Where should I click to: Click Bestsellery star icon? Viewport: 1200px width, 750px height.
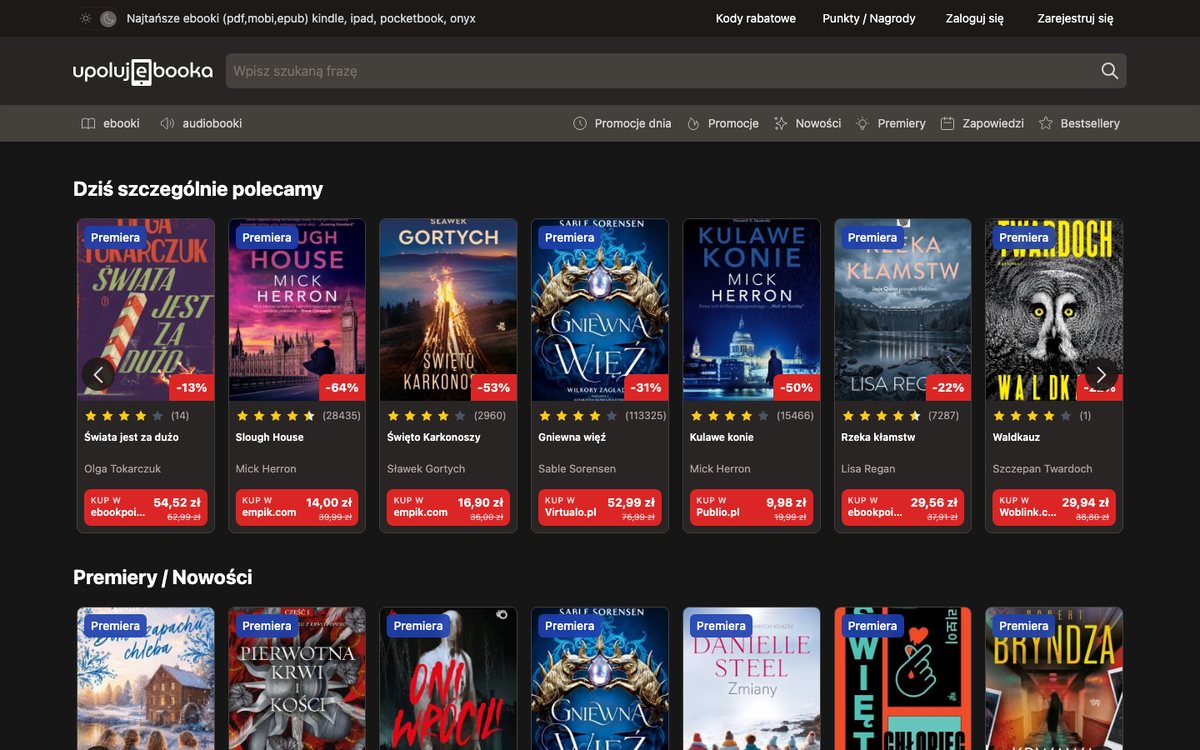[x=1046, y=124]
